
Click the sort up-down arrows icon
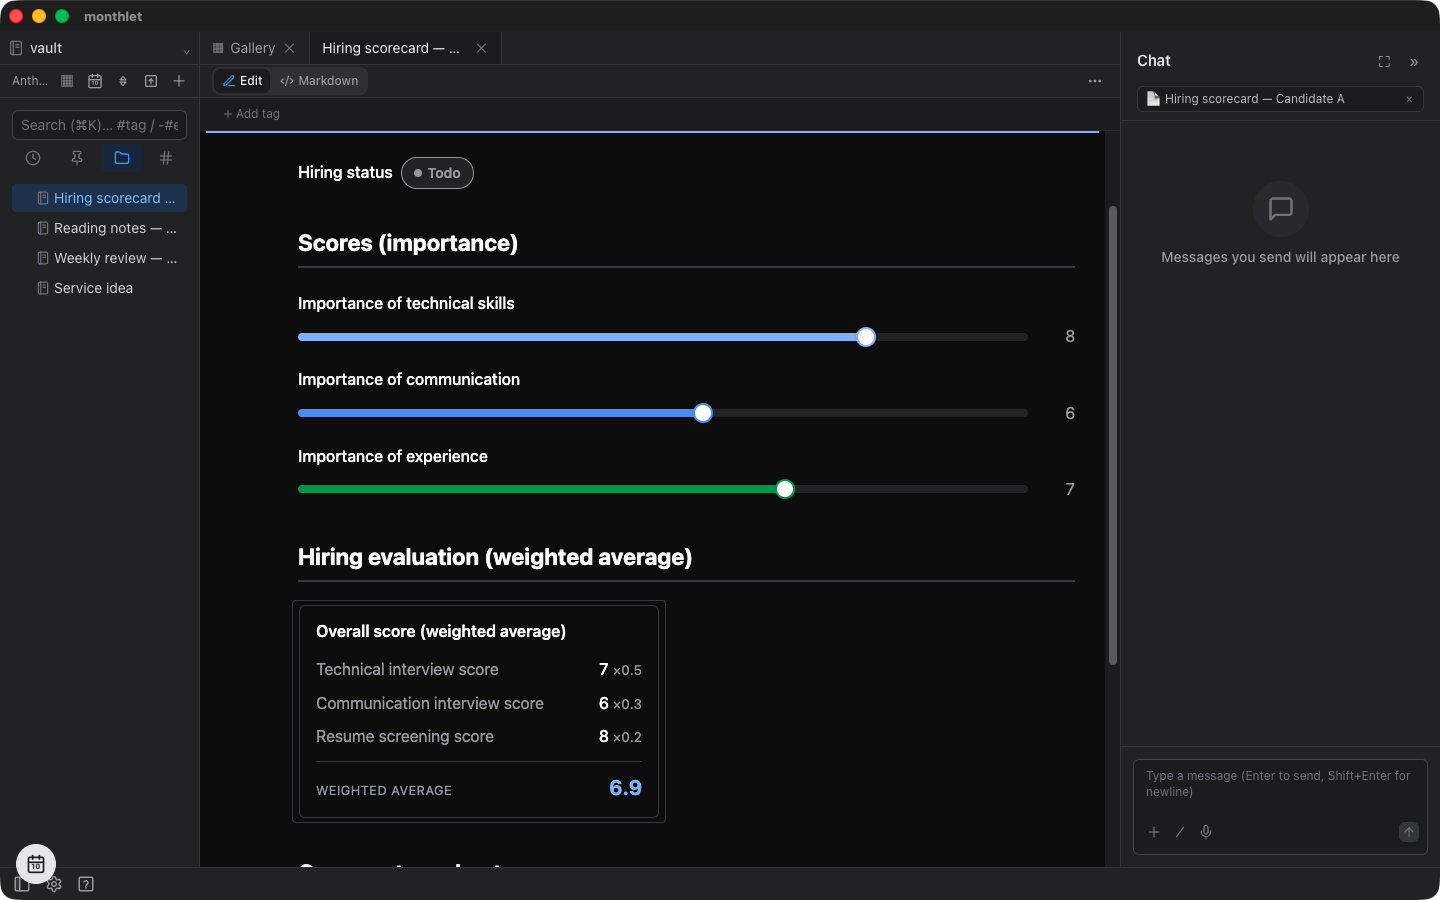[x=123, y=81]
